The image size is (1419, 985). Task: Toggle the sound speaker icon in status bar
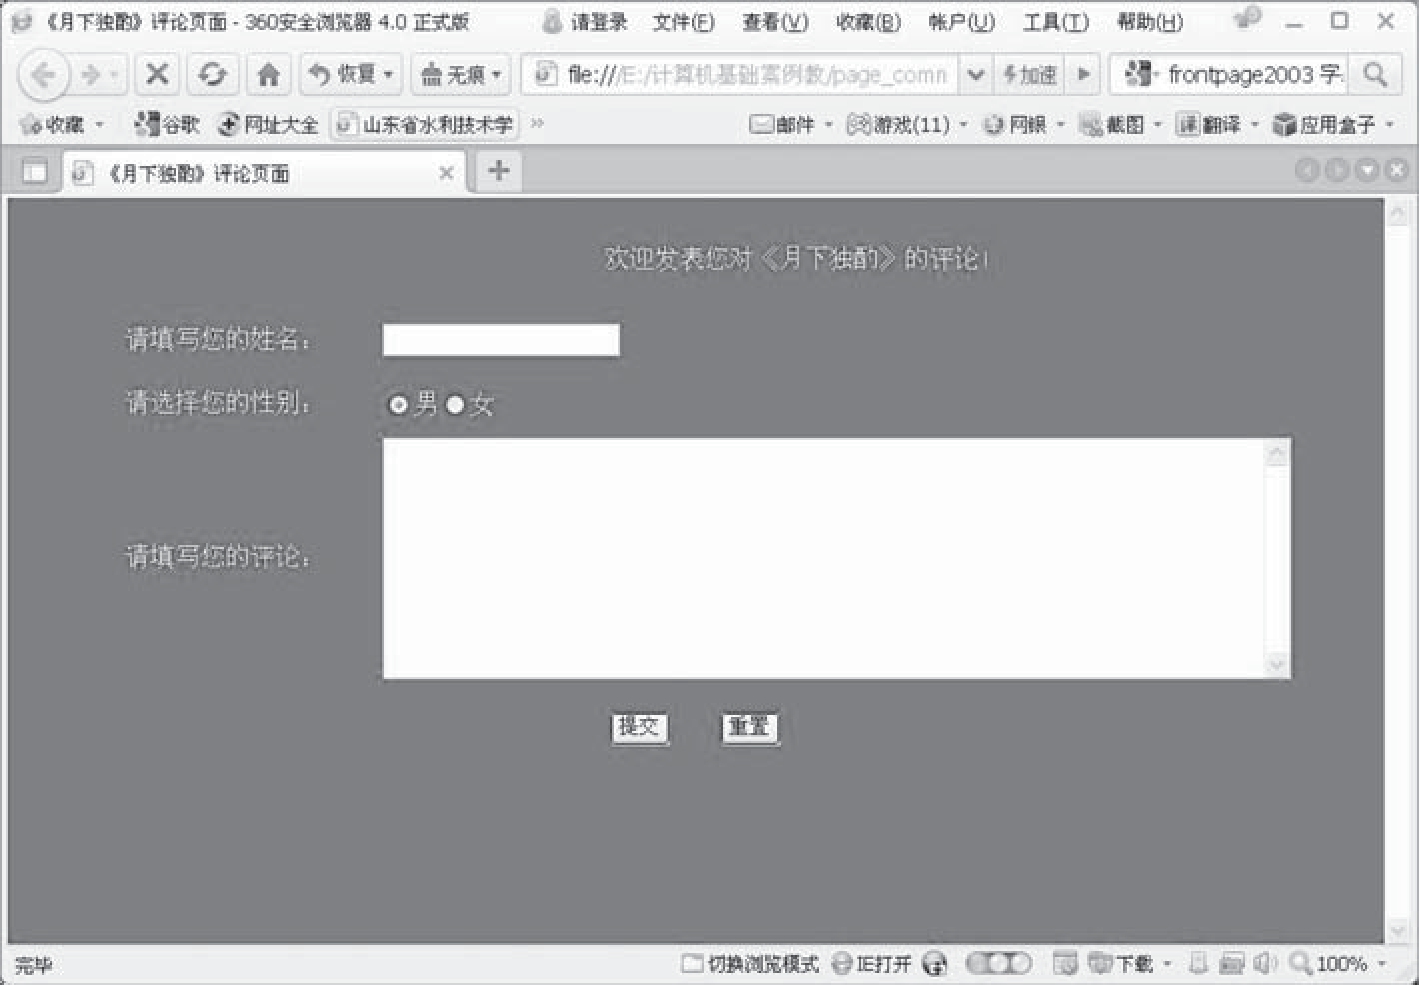(x=1265, y=964)
